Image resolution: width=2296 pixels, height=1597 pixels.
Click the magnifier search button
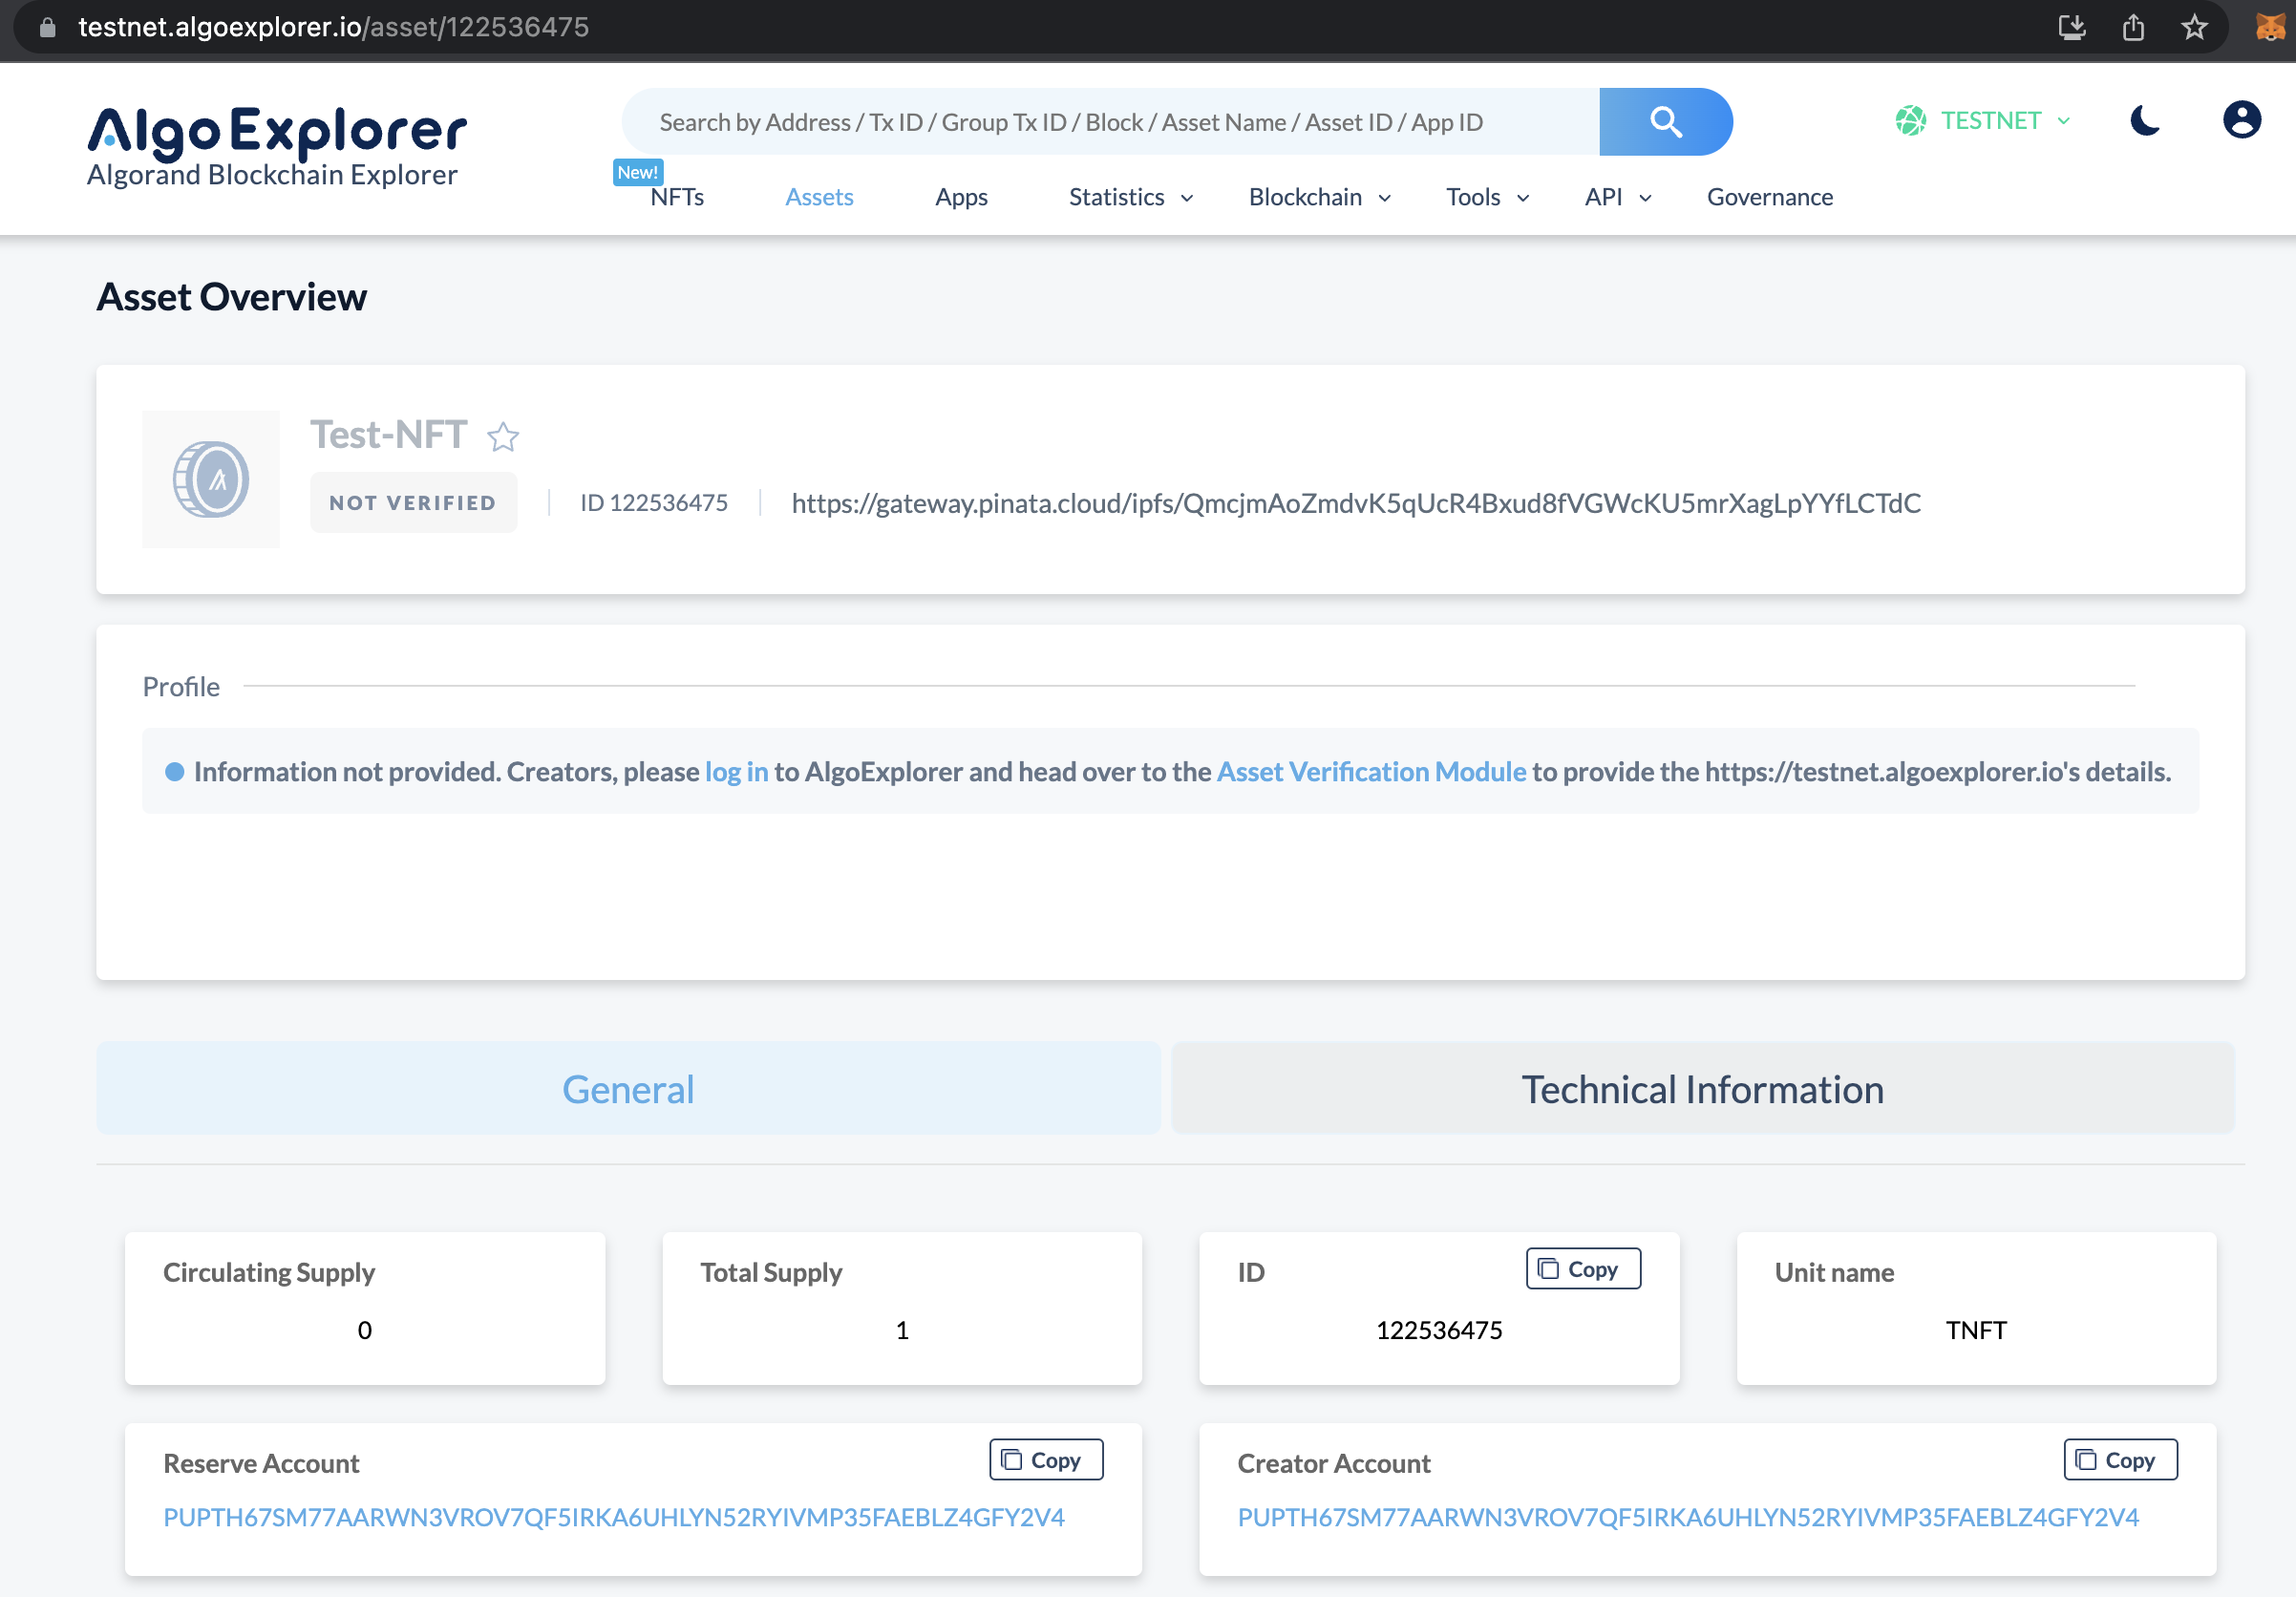coord(1664,122)
